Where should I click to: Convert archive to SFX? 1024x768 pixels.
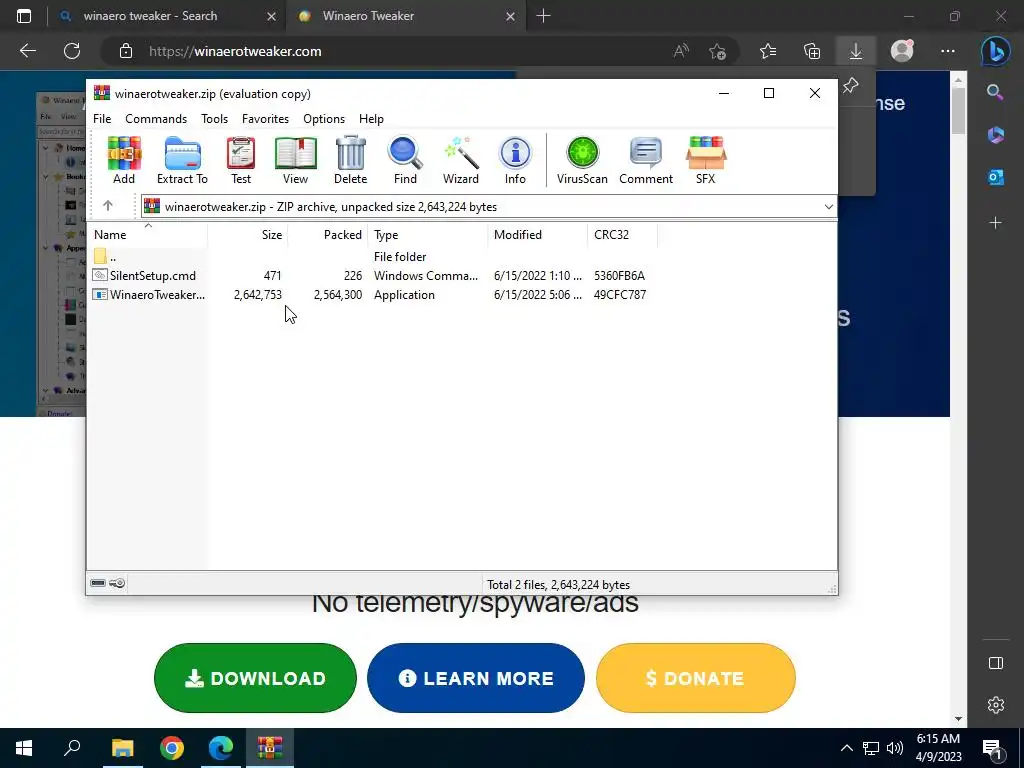coord(705,160)
